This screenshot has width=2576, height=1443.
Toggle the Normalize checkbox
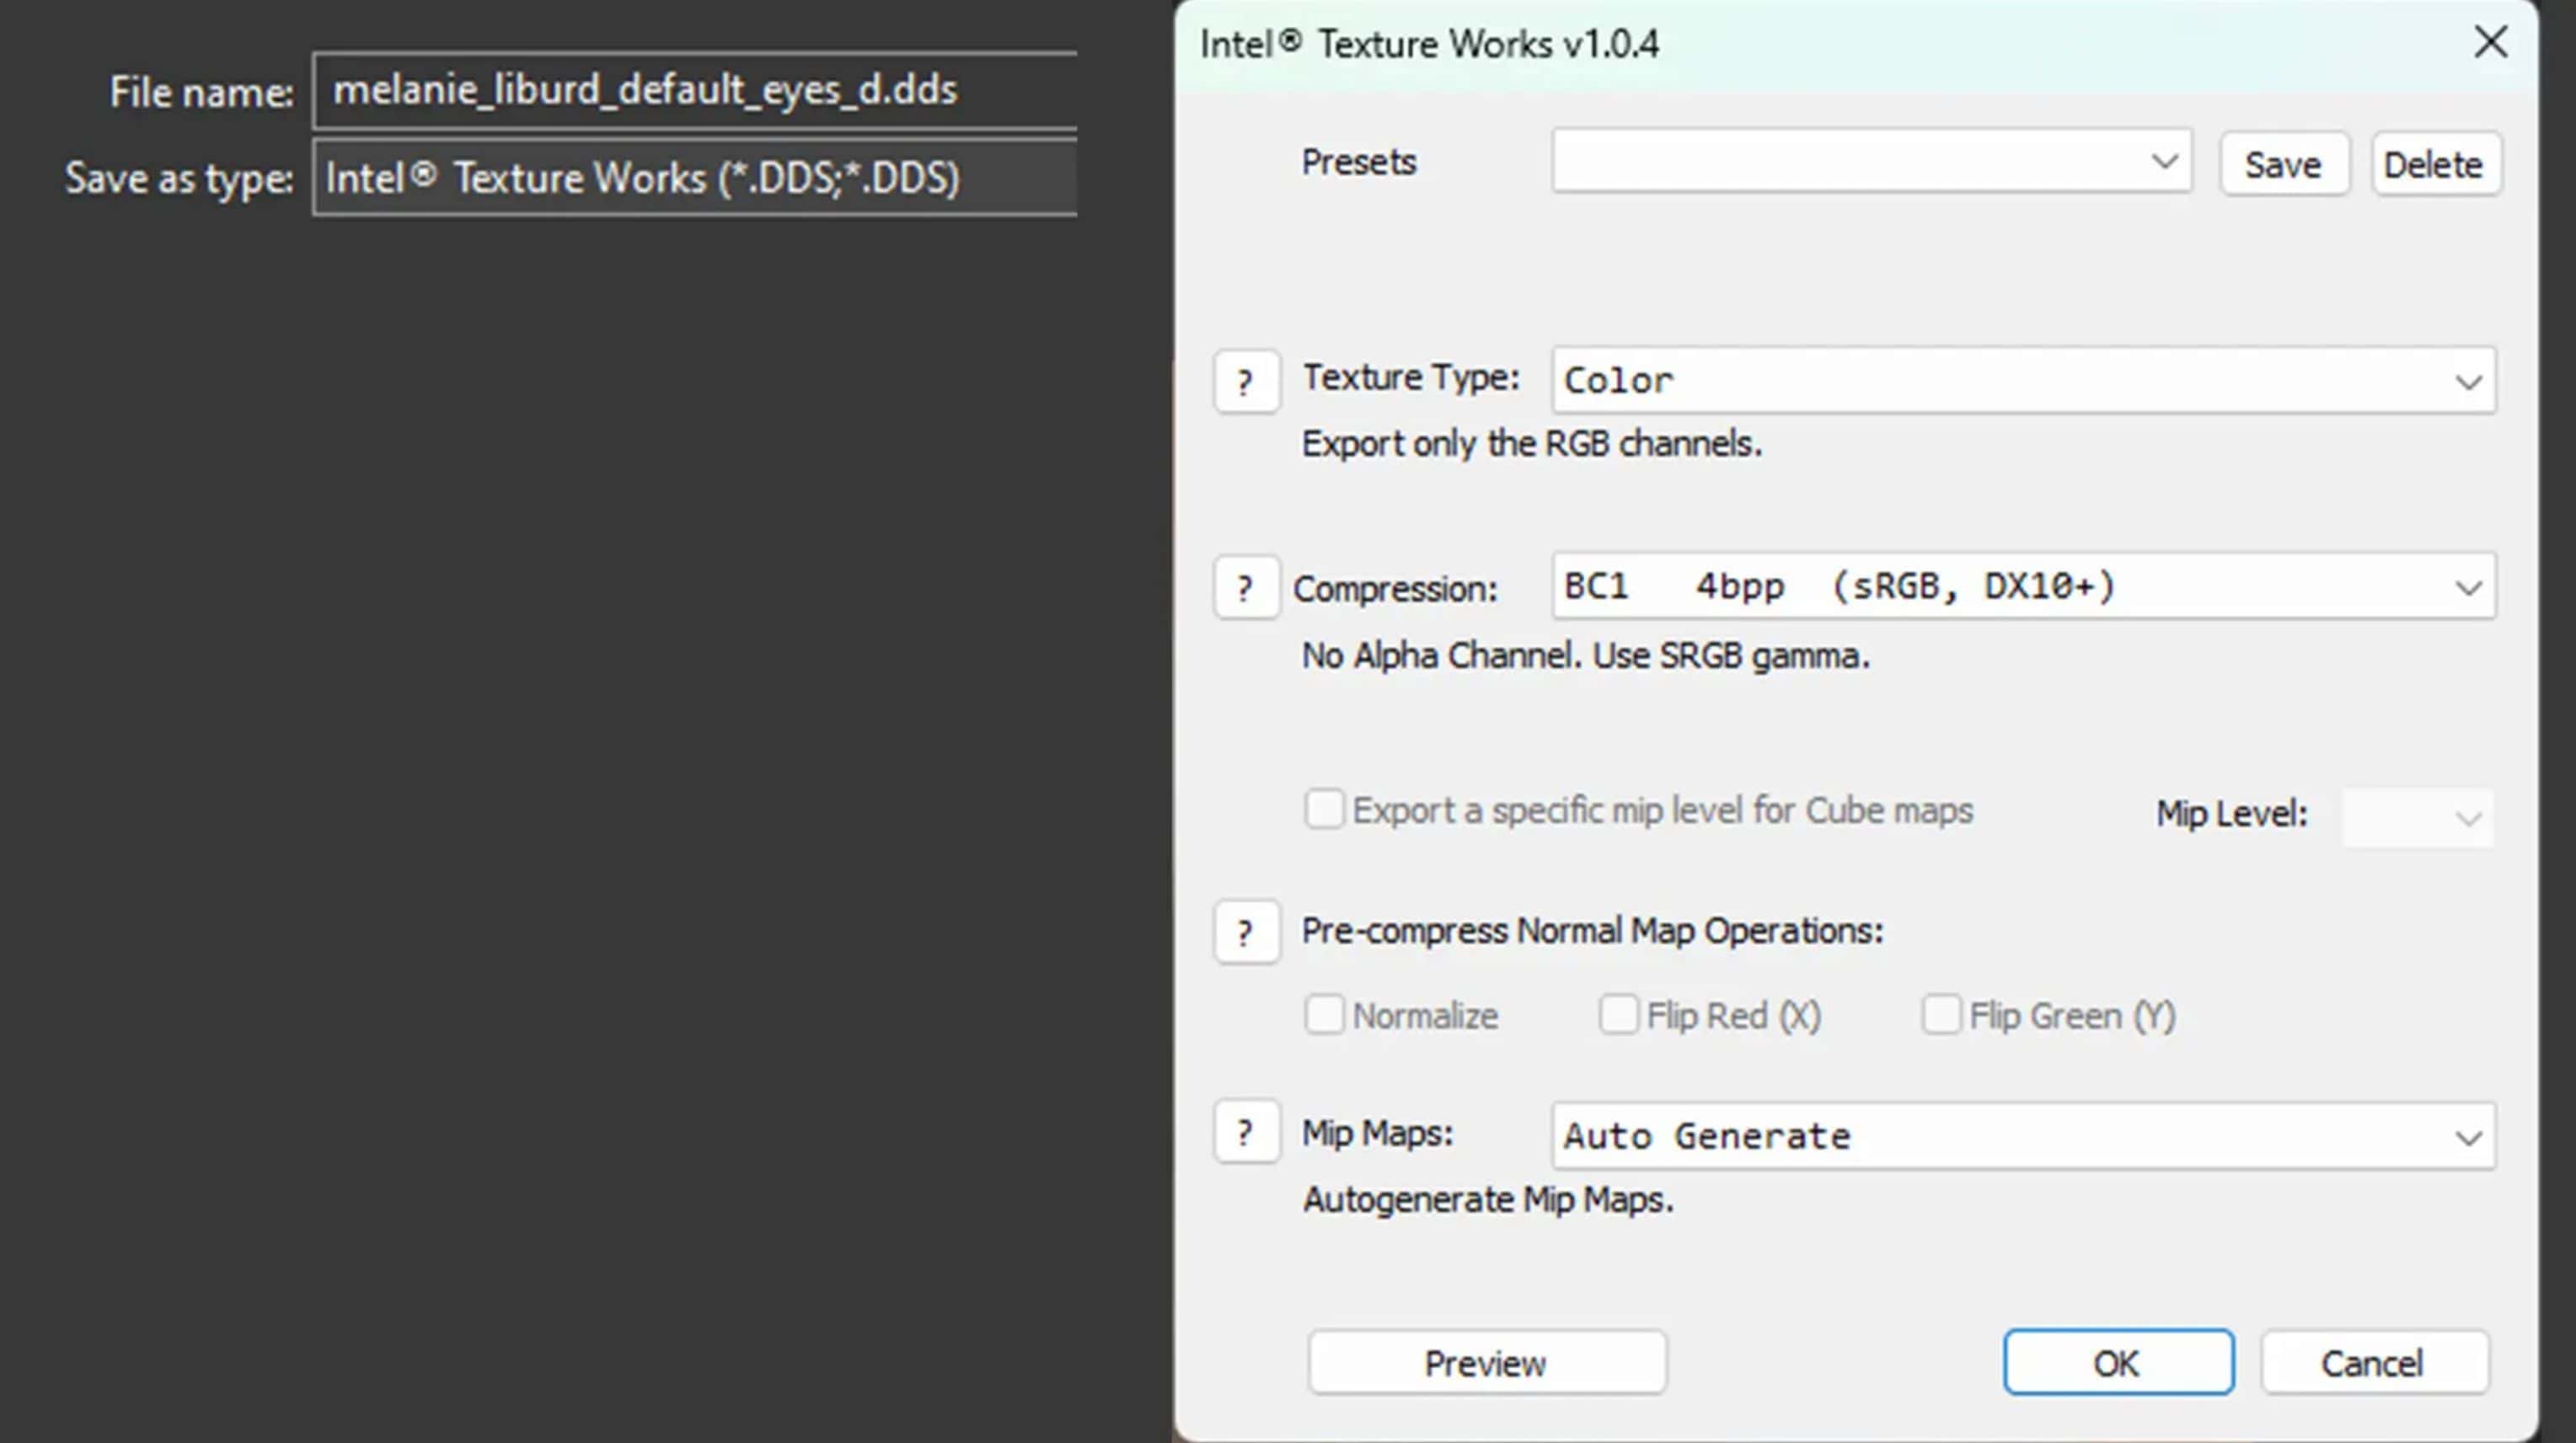tap(1324, 1015)
